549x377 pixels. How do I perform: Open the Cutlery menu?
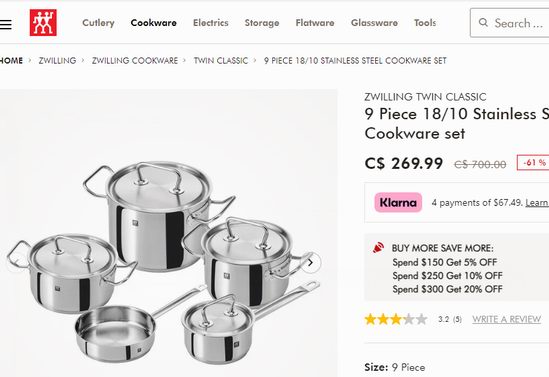(98, 23)
